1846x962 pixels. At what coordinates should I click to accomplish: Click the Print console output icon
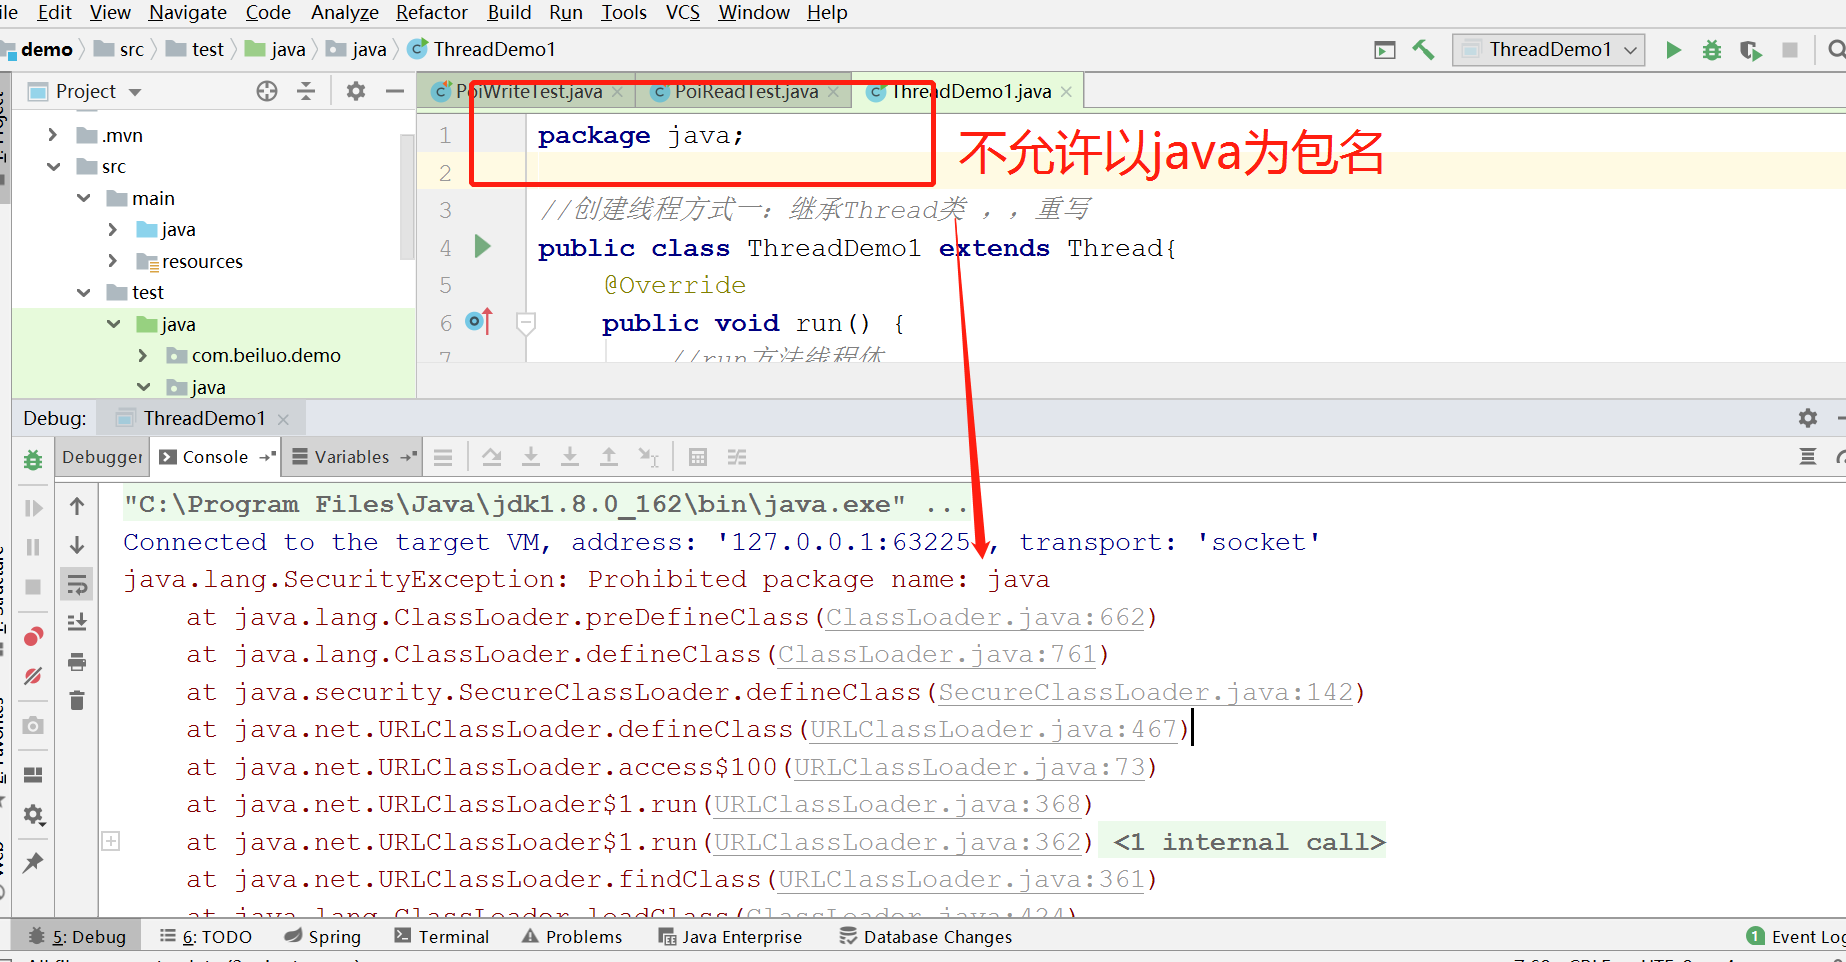click(x=77, y=662)
